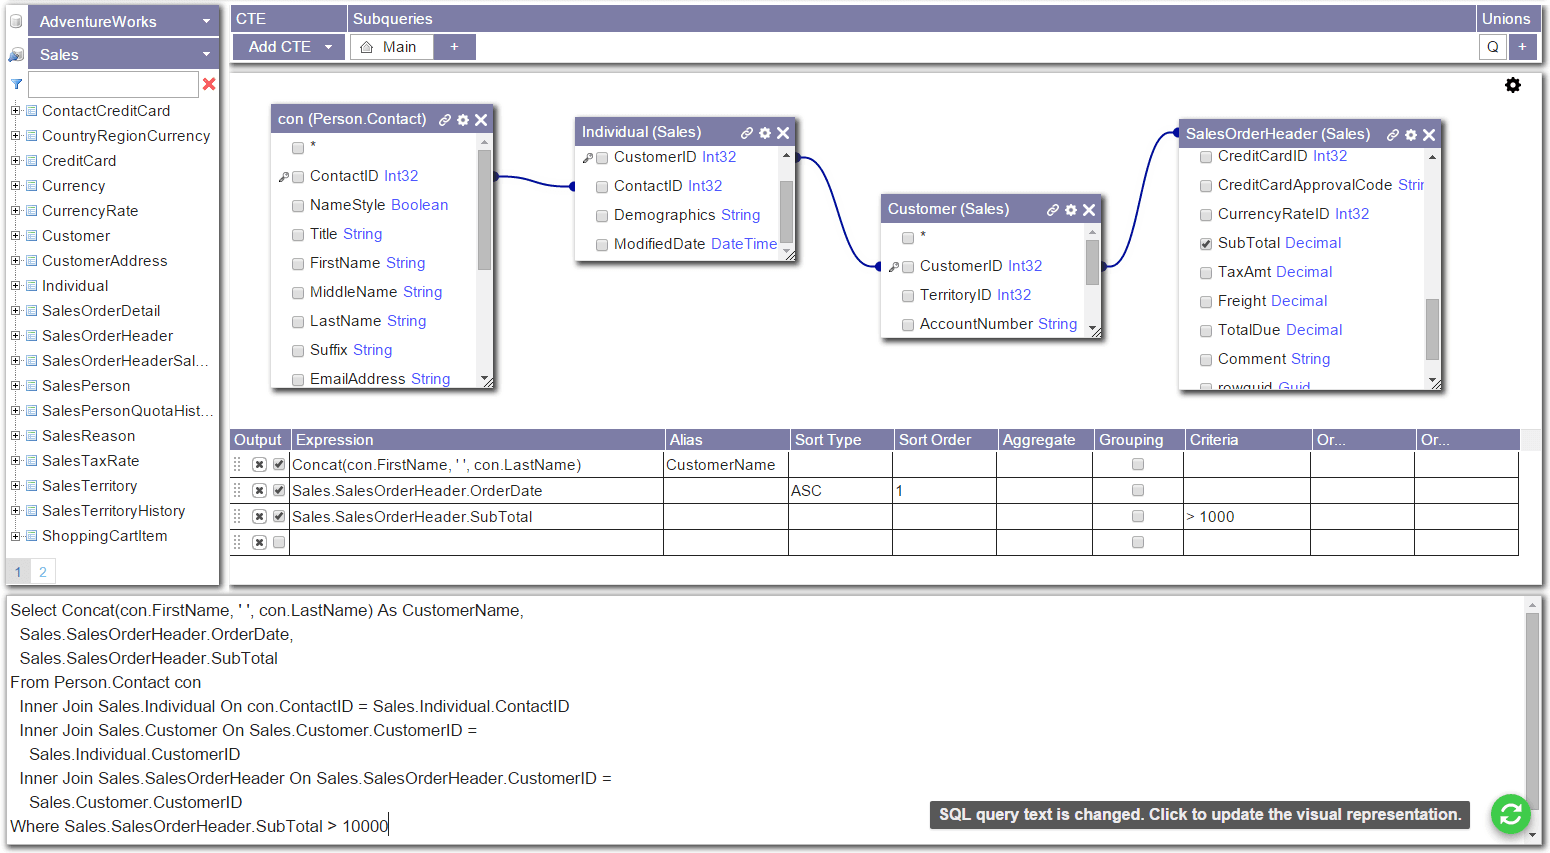1550x853 pixels.
Task: Expand the ShoppingCartItem tree node
Action: click(x=15, y=536)
